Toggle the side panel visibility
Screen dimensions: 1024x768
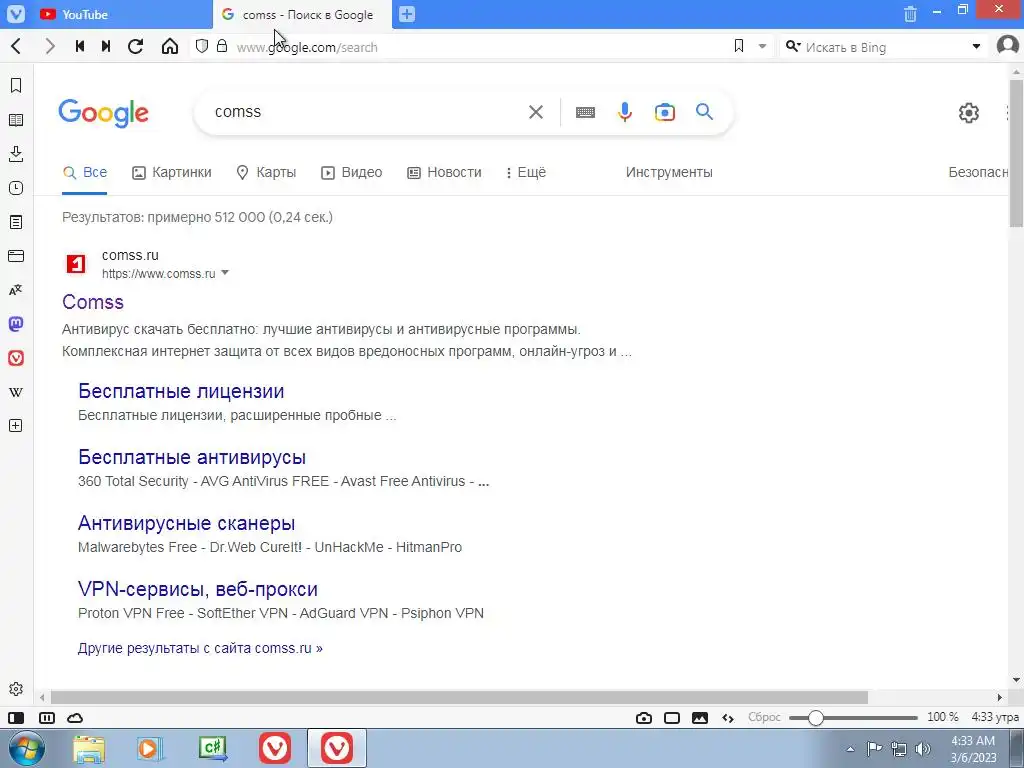[16, 718]
